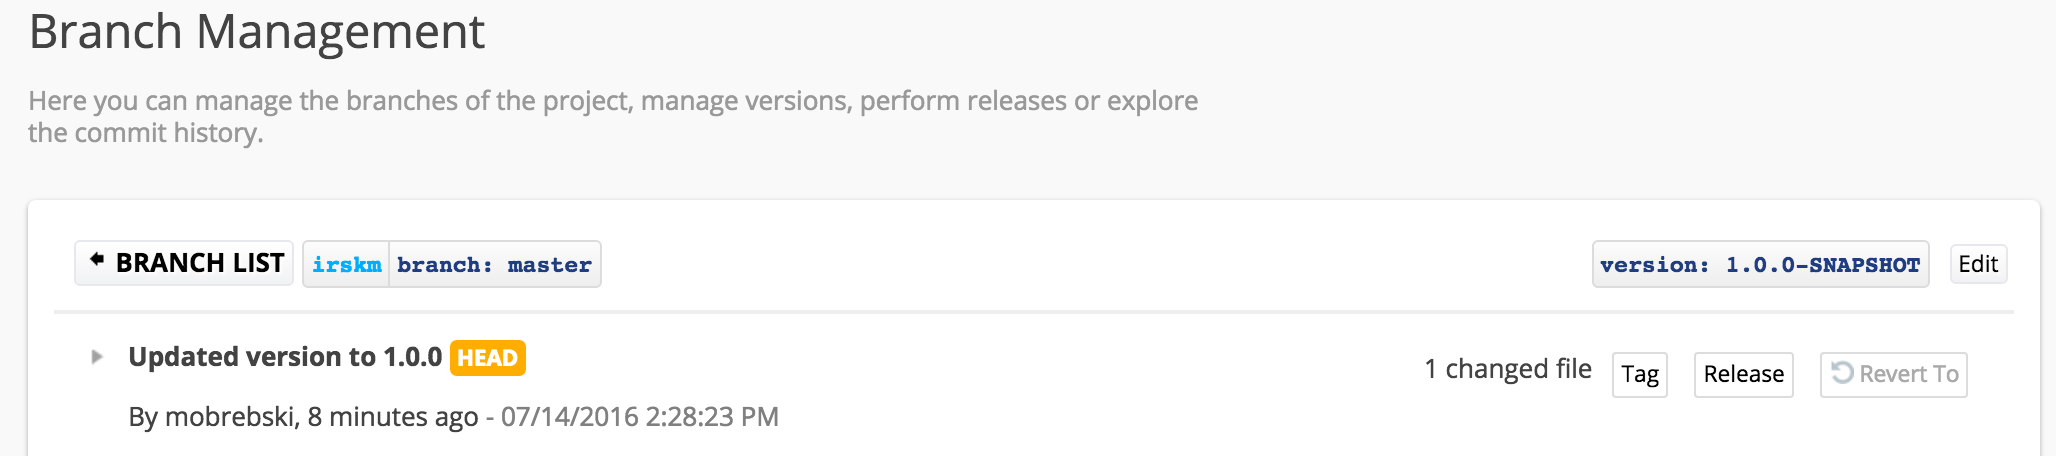The width and height of the screenshot is (2056, 456).
Task: Open the irskm project link
Action: pyautogui.click(x=346, y=265)
